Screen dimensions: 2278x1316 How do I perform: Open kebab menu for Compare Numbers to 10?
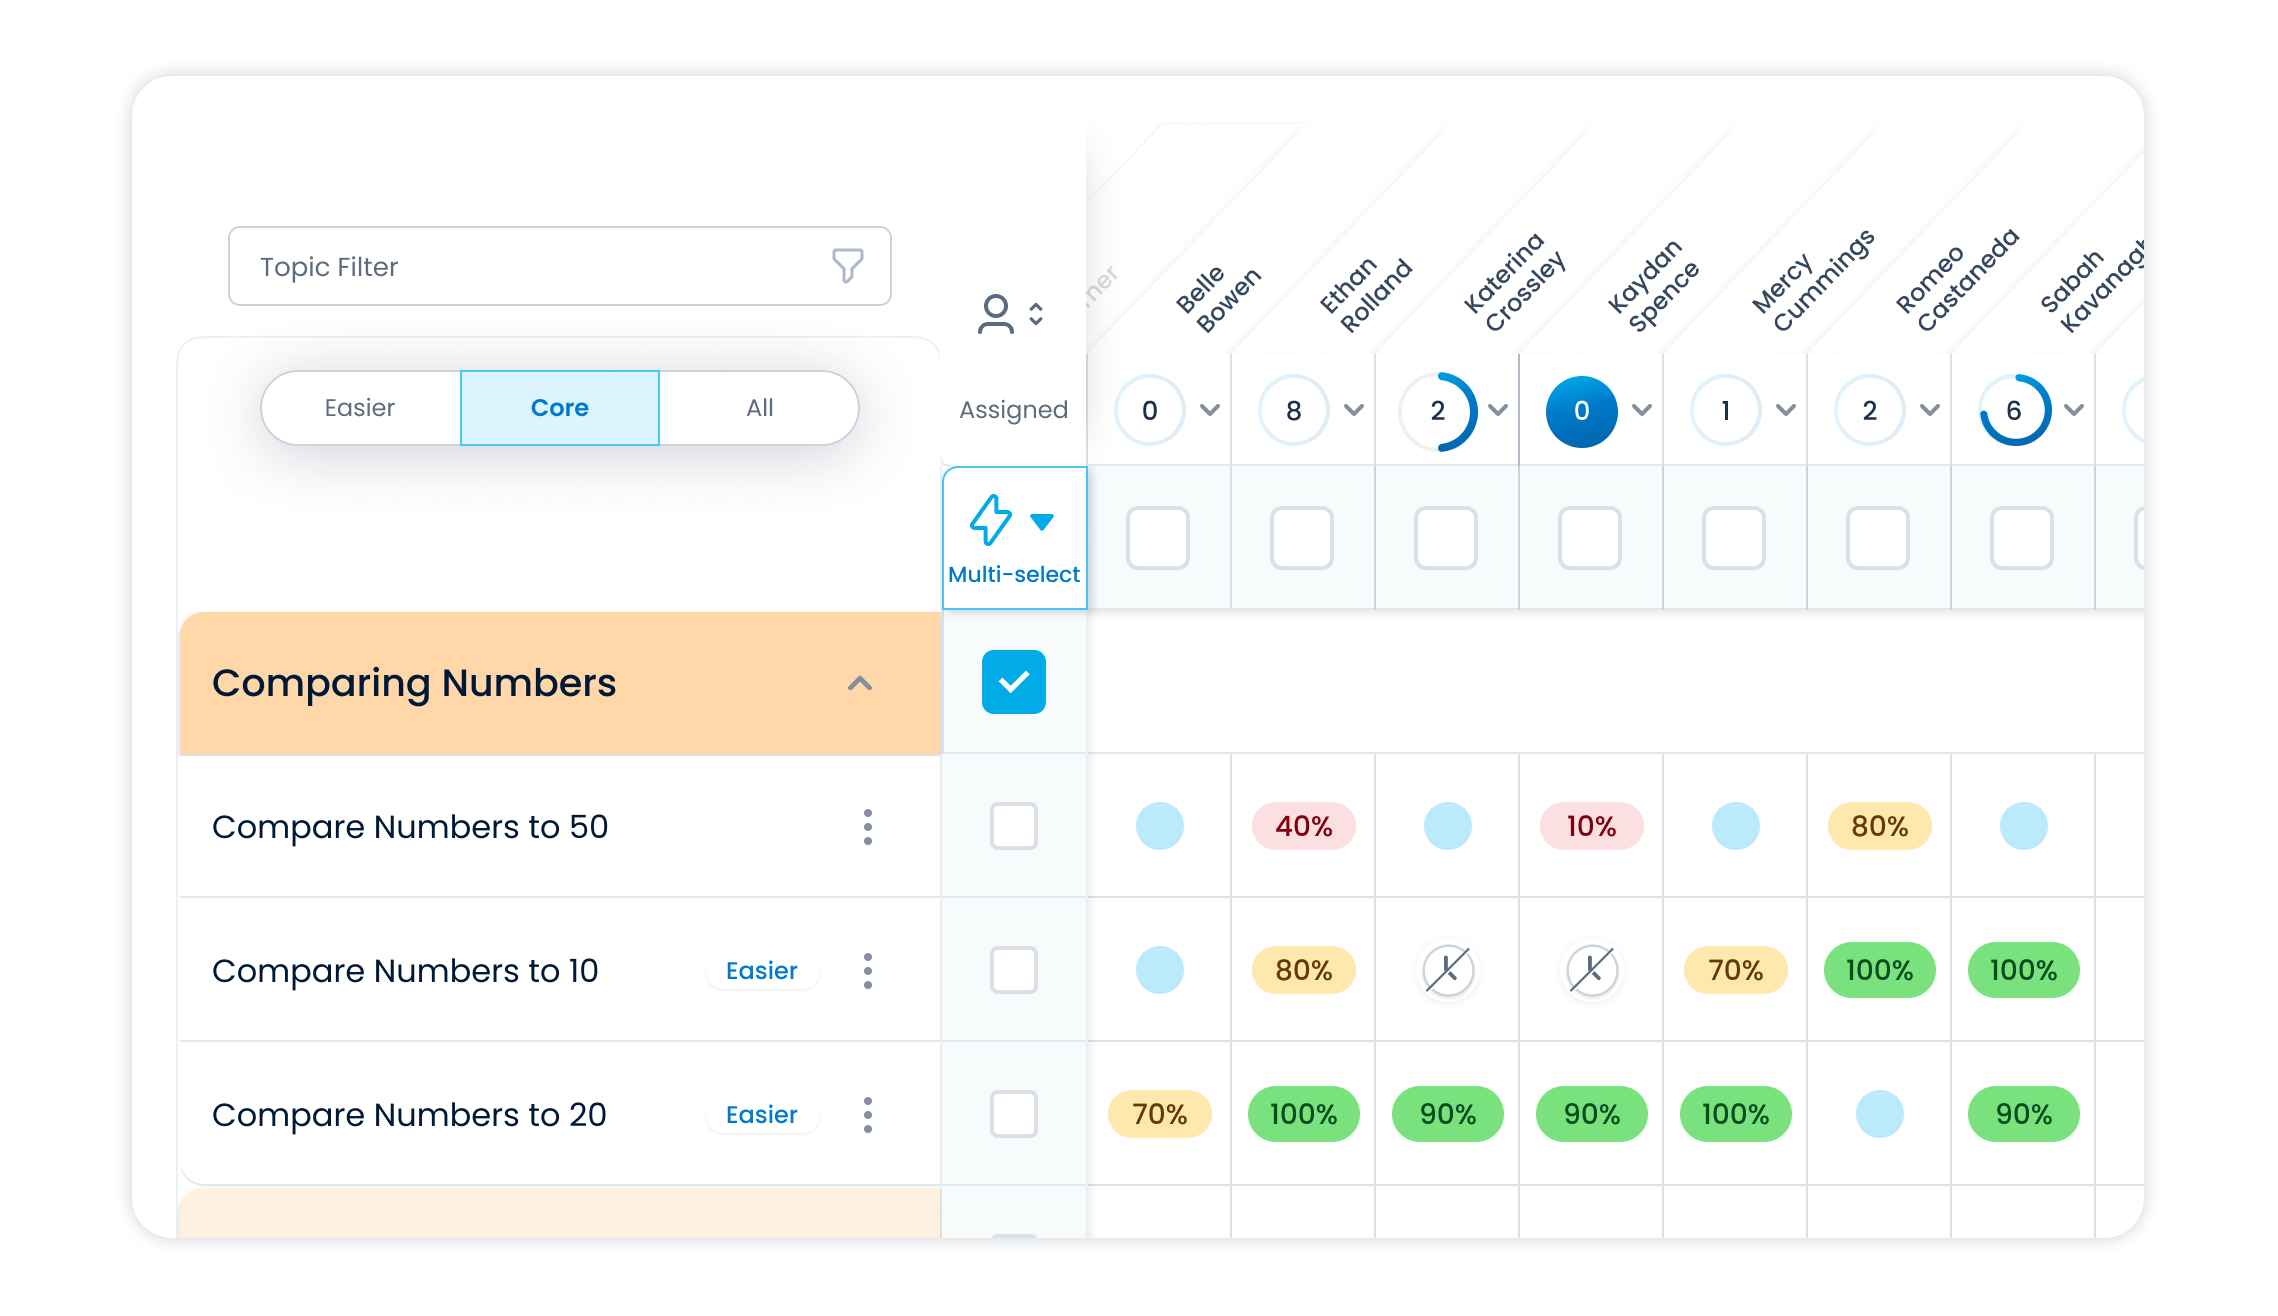click(x=867, y=971)
